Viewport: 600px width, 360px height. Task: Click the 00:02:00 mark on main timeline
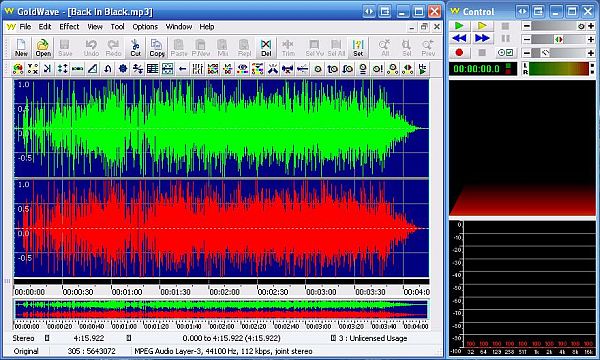click(x=224, y=292)
